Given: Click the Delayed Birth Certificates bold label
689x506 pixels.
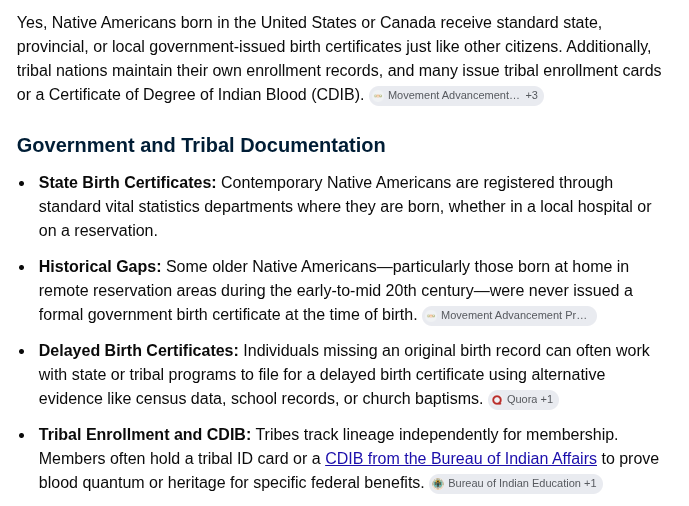Looking at the screenshot, I should click(x=138, y=351).
